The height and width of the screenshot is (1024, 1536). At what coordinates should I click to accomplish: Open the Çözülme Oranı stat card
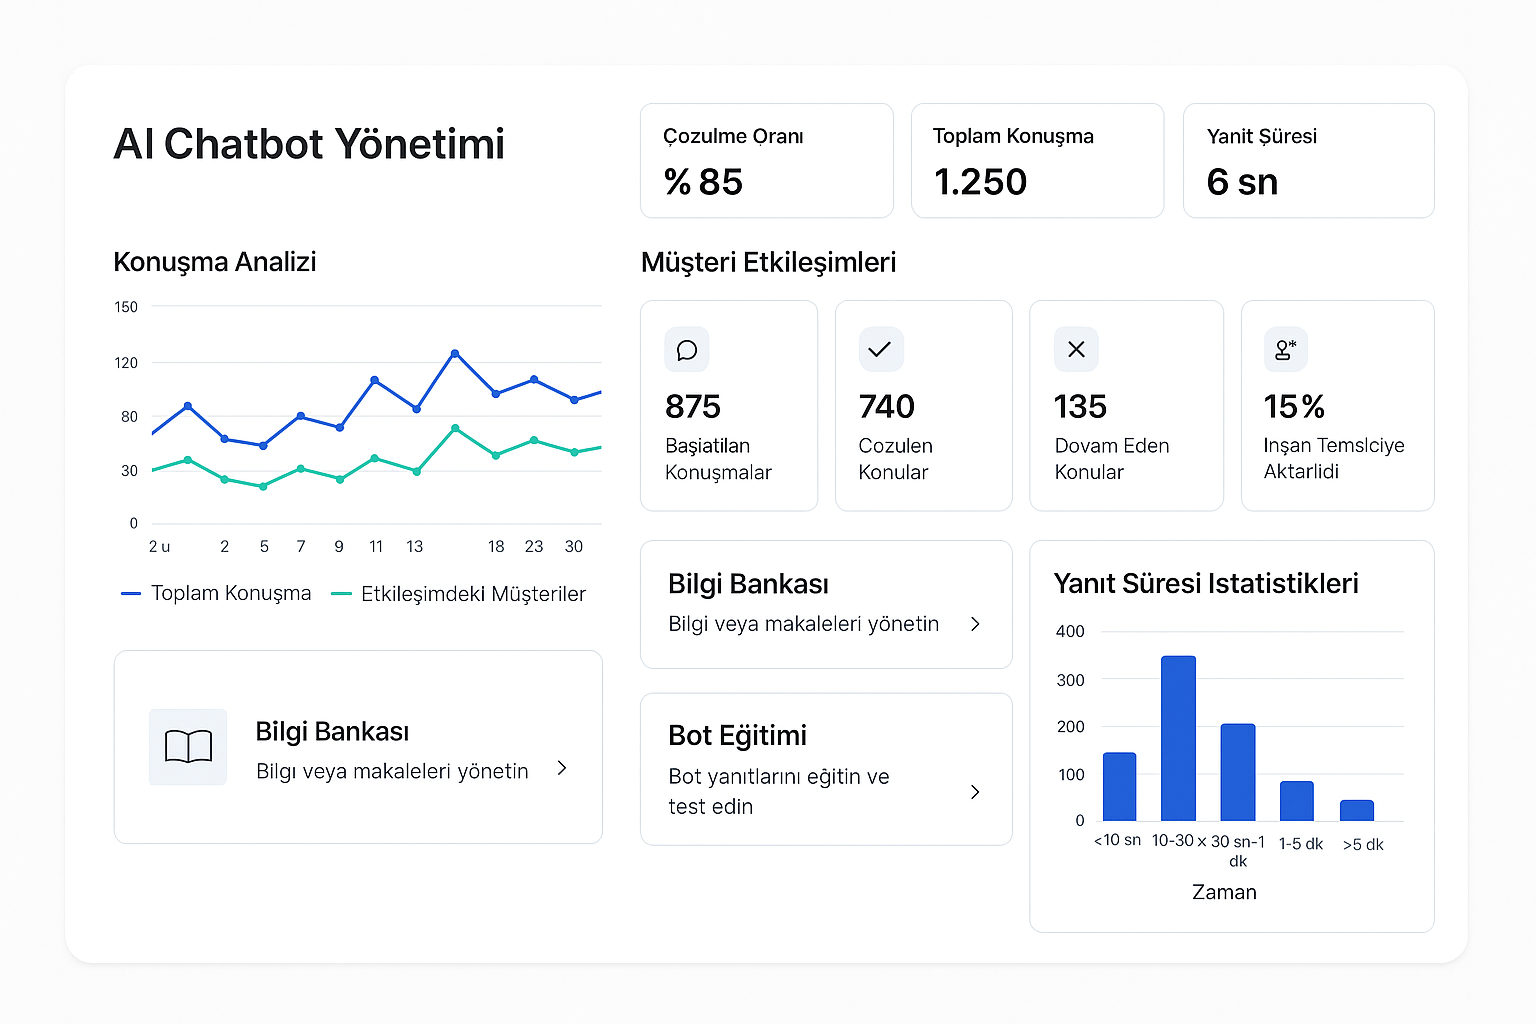click(x=766, y=161)
